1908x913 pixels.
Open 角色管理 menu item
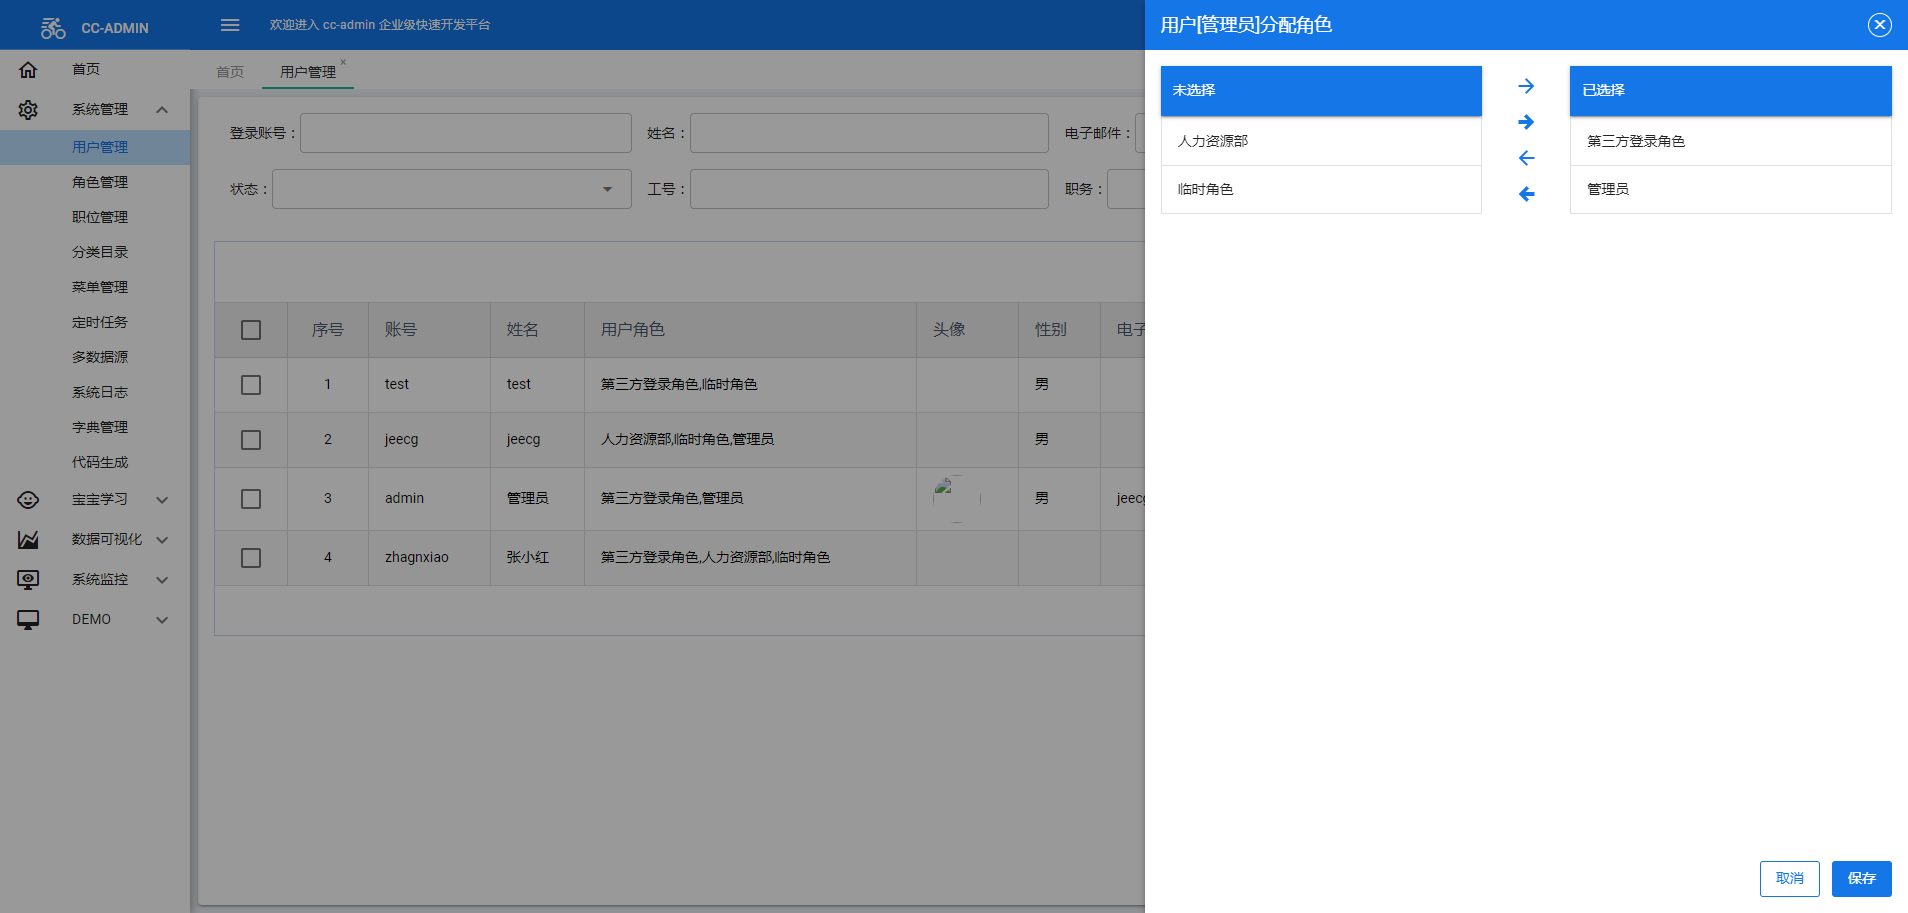(x=95, y=182)
